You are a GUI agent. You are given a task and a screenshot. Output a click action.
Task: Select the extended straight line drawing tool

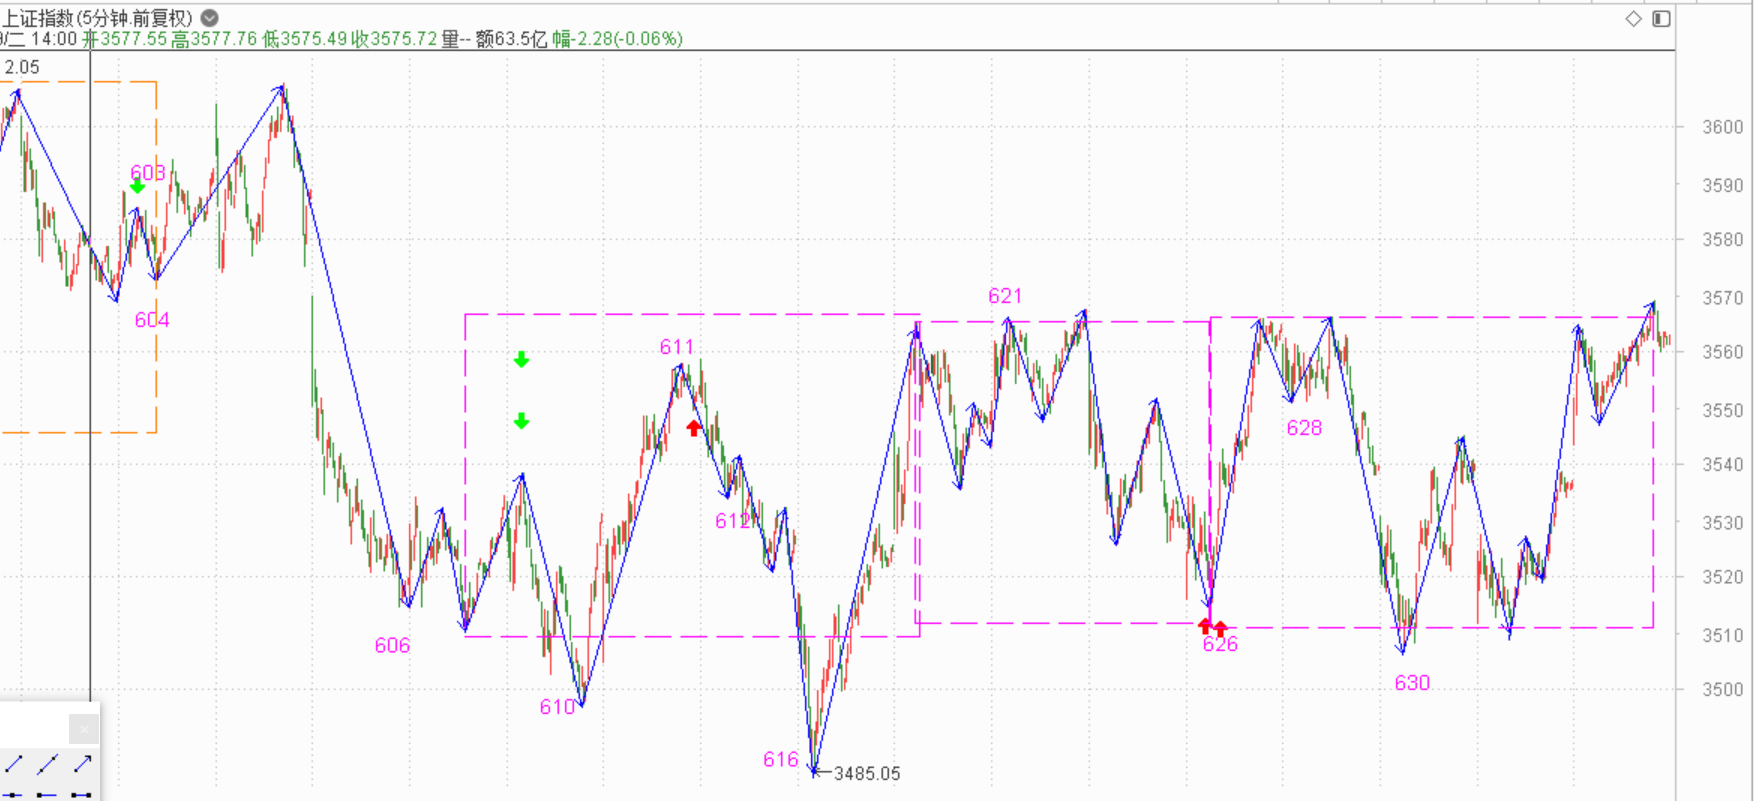coord(47,765)
